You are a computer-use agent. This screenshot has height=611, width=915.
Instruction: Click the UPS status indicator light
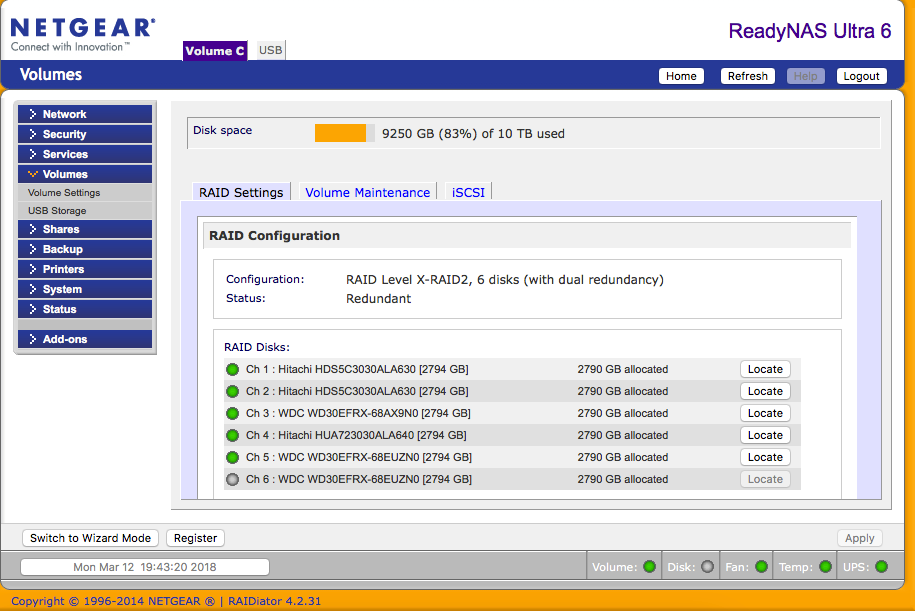(x=882, y=567)
